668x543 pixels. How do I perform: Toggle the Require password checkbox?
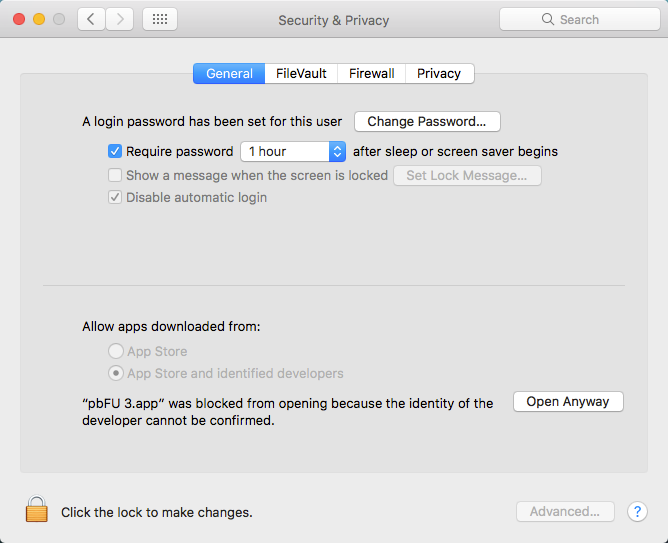(x=115, y=152)
